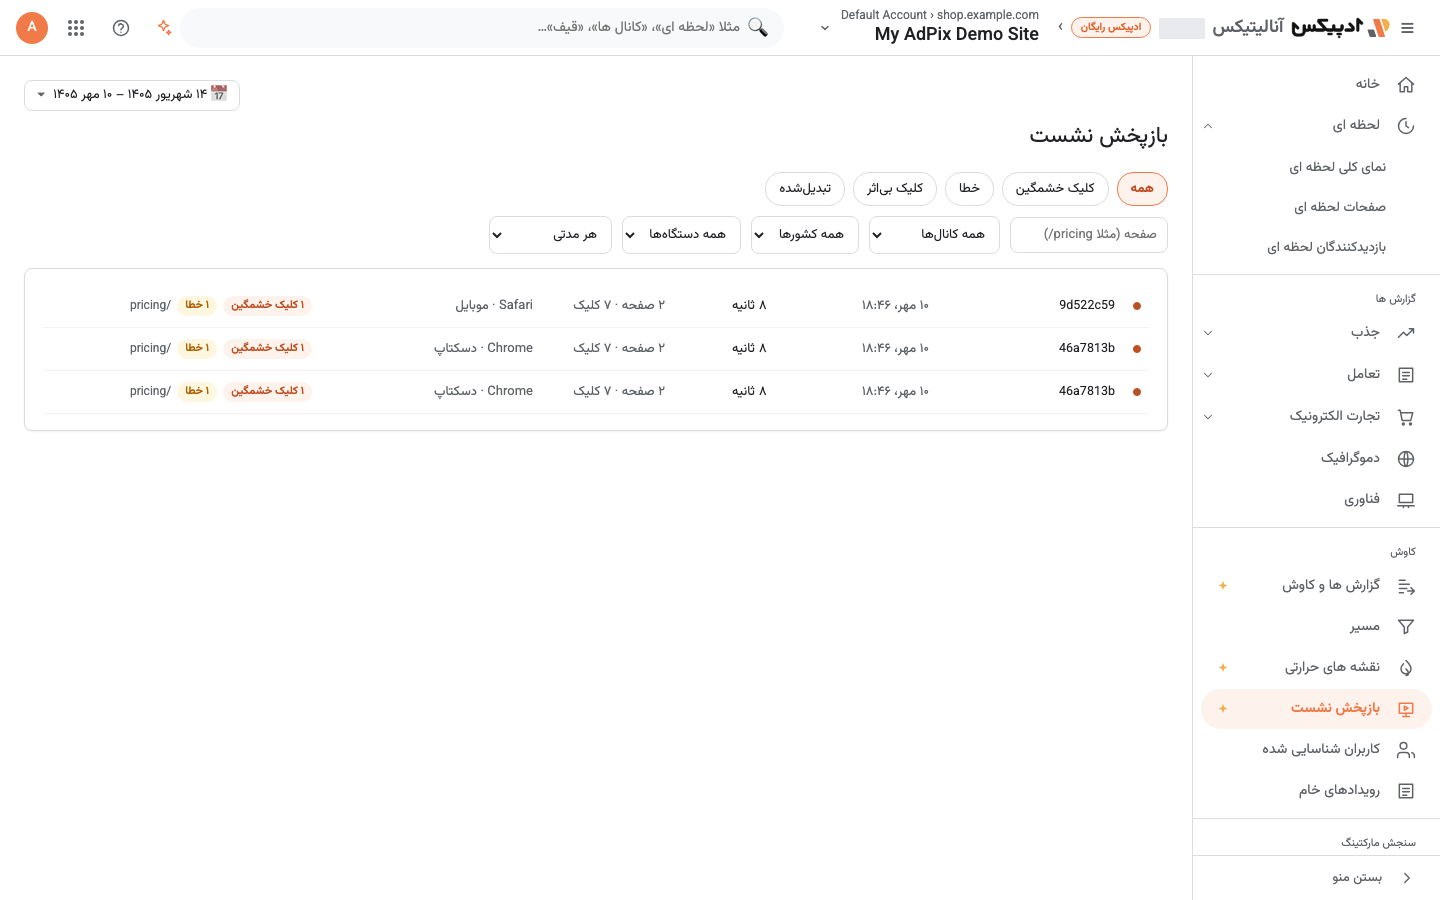1440x900 pixels.
Task: Open the AI sparkle assistant icon
Action: 165,28
